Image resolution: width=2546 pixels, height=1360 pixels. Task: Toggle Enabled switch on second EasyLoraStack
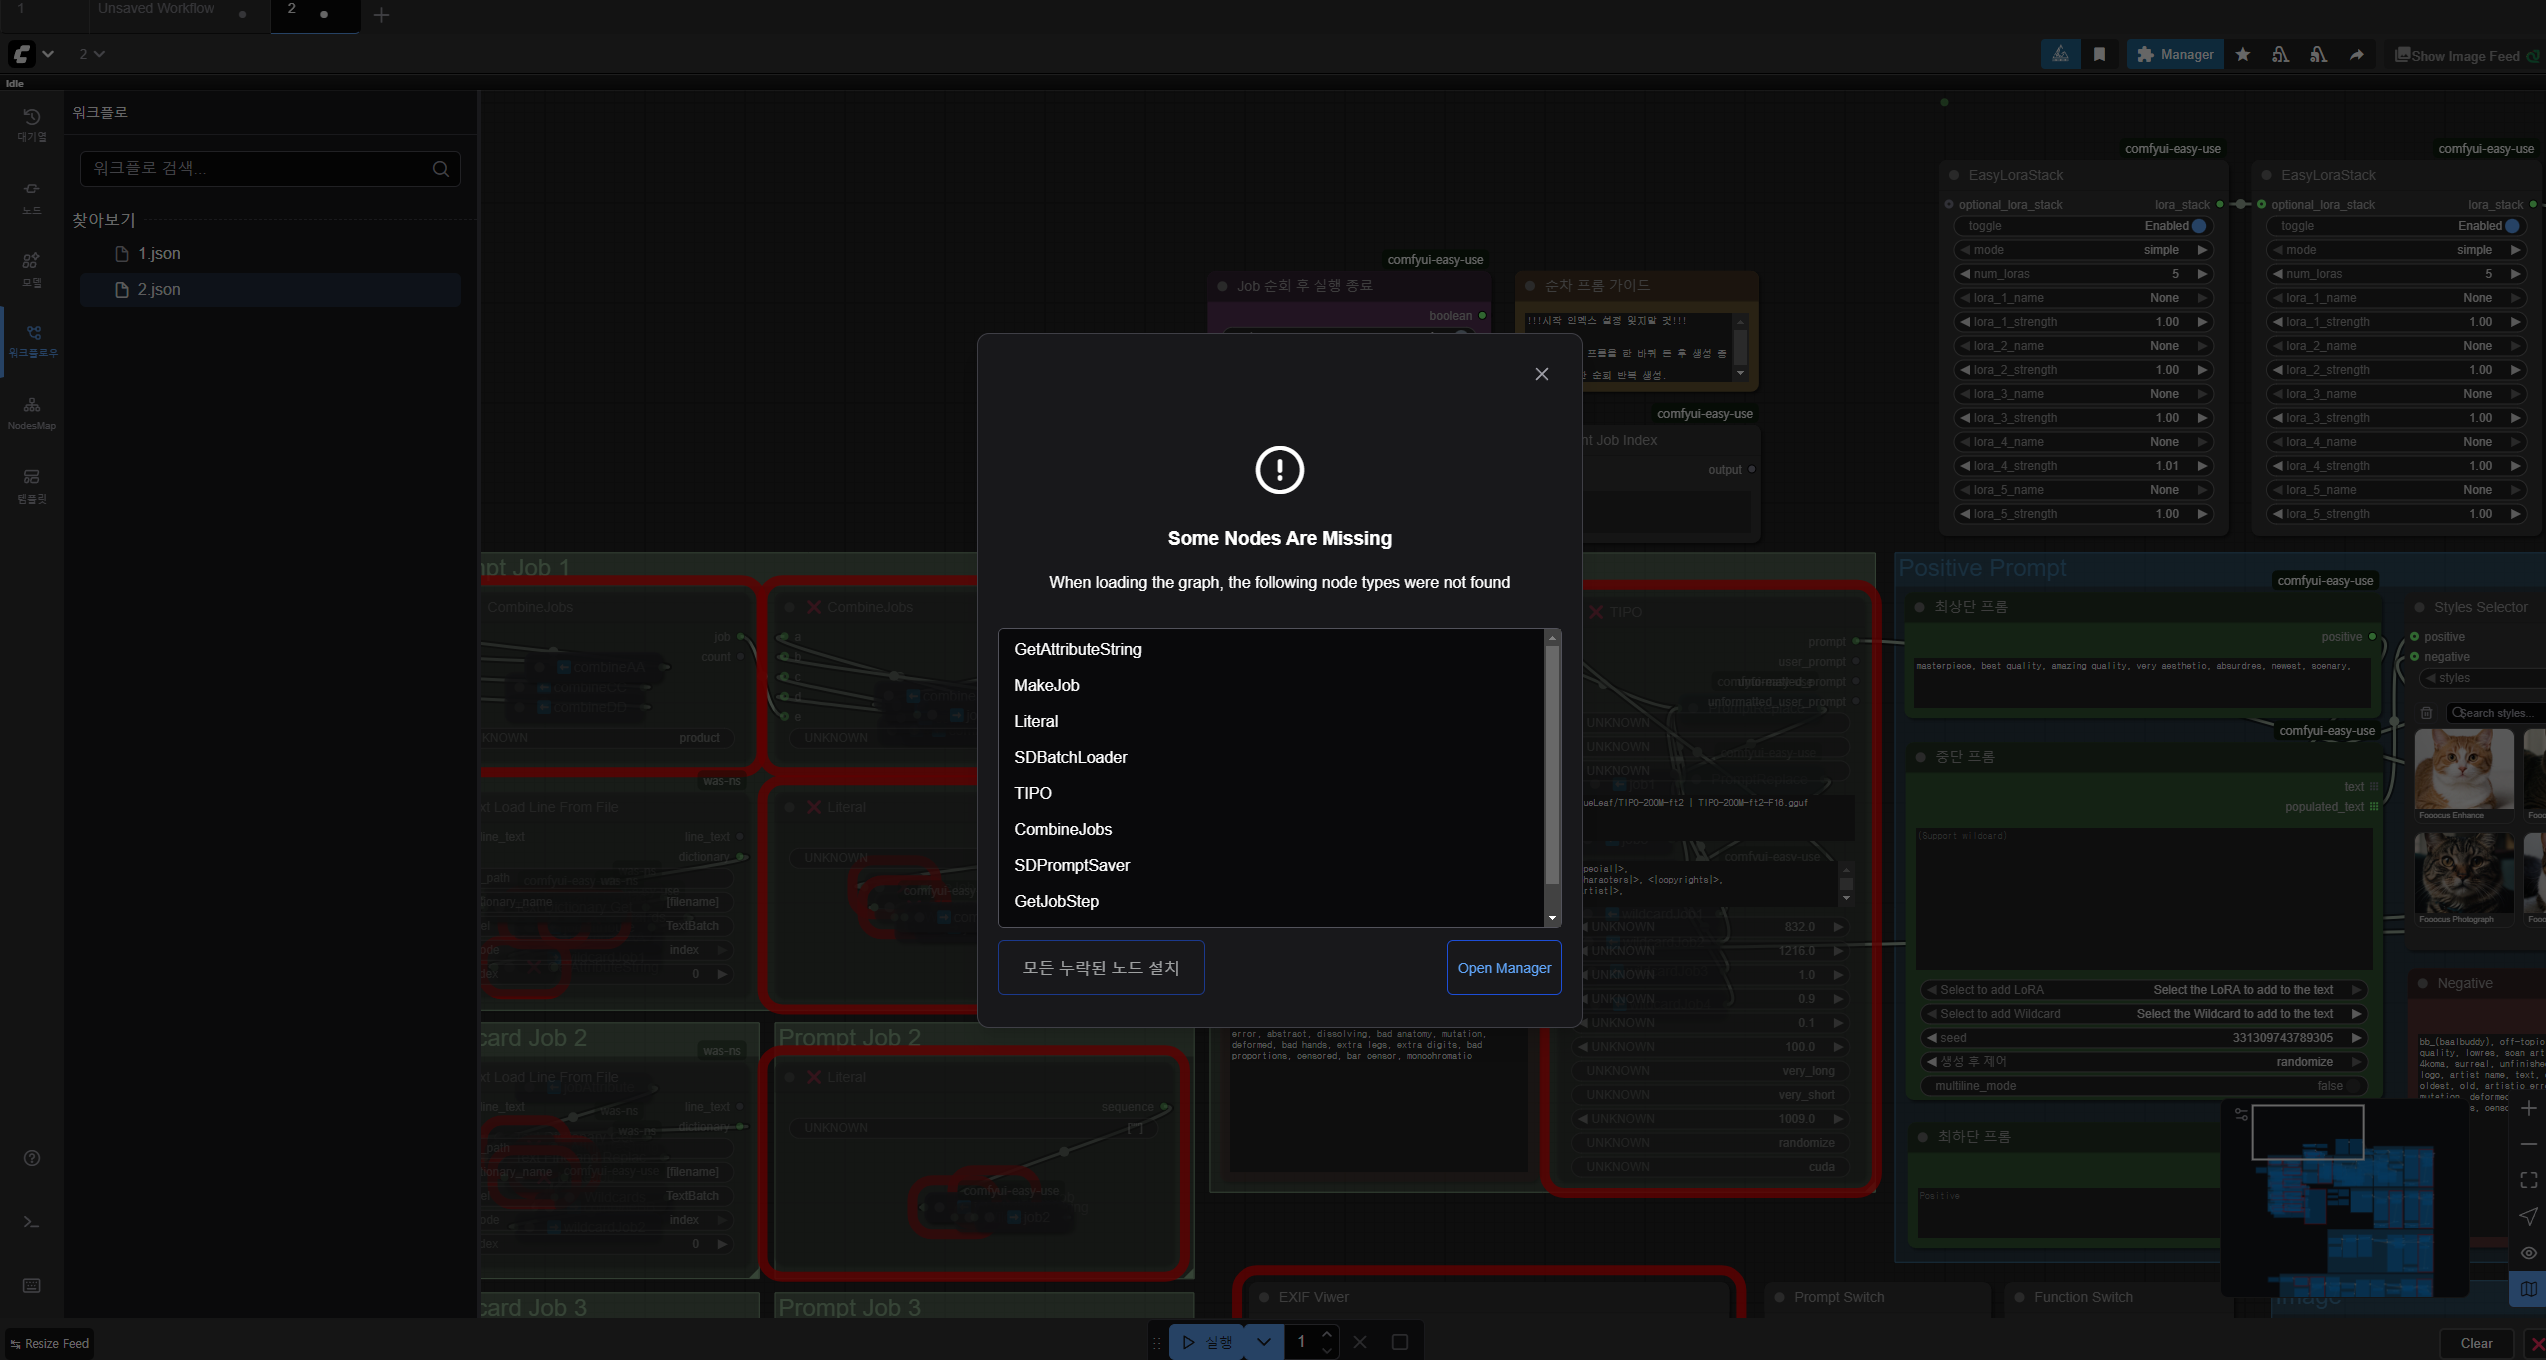coord(2512,226)
